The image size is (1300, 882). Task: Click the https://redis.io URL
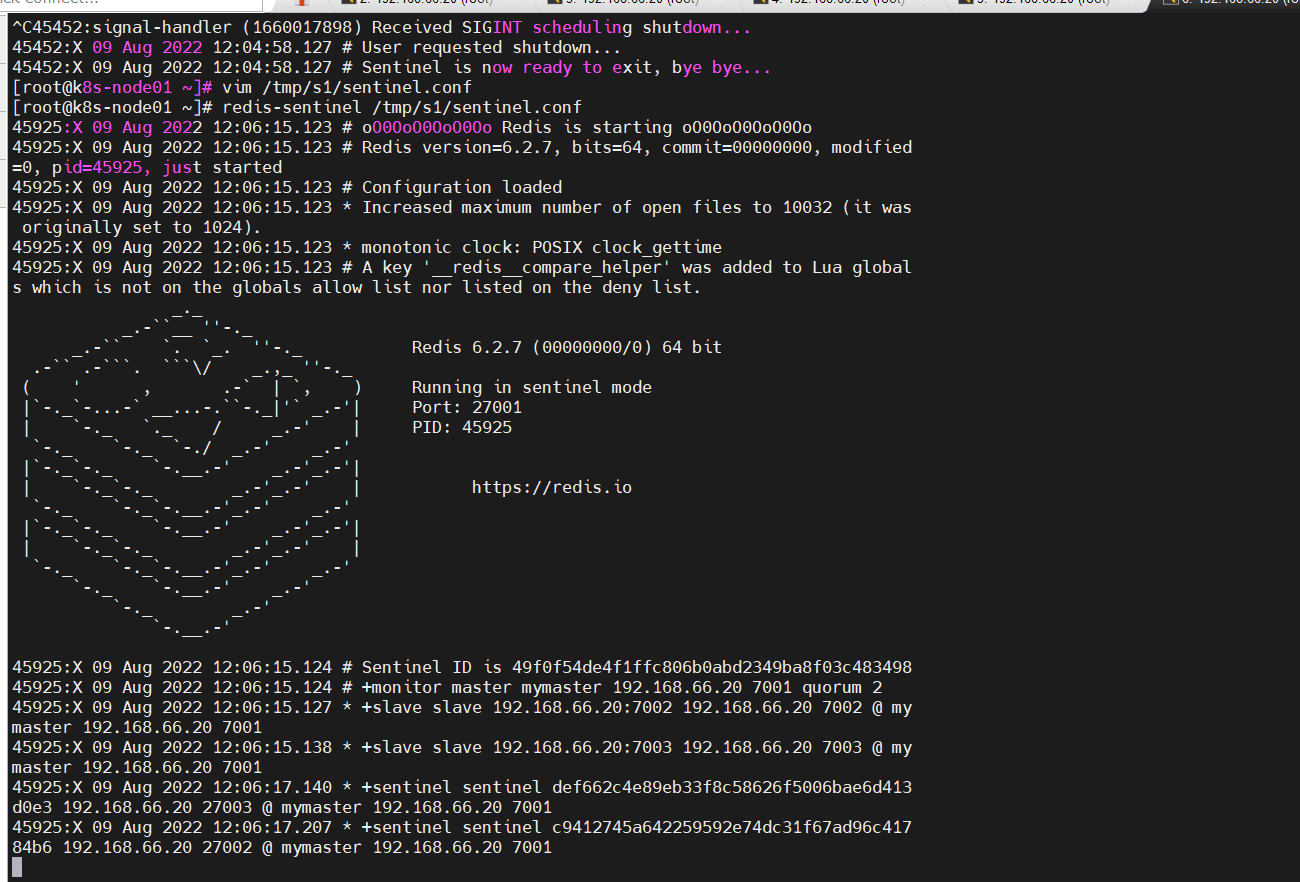click(x=551, y=487)
